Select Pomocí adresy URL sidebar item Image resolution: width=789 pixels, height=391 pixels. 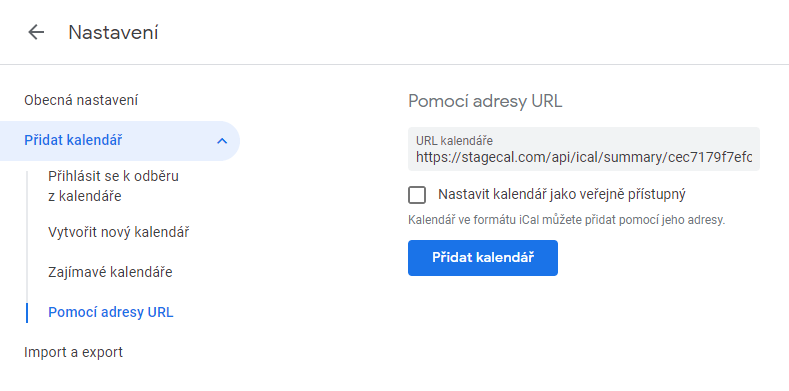[111, 312]
